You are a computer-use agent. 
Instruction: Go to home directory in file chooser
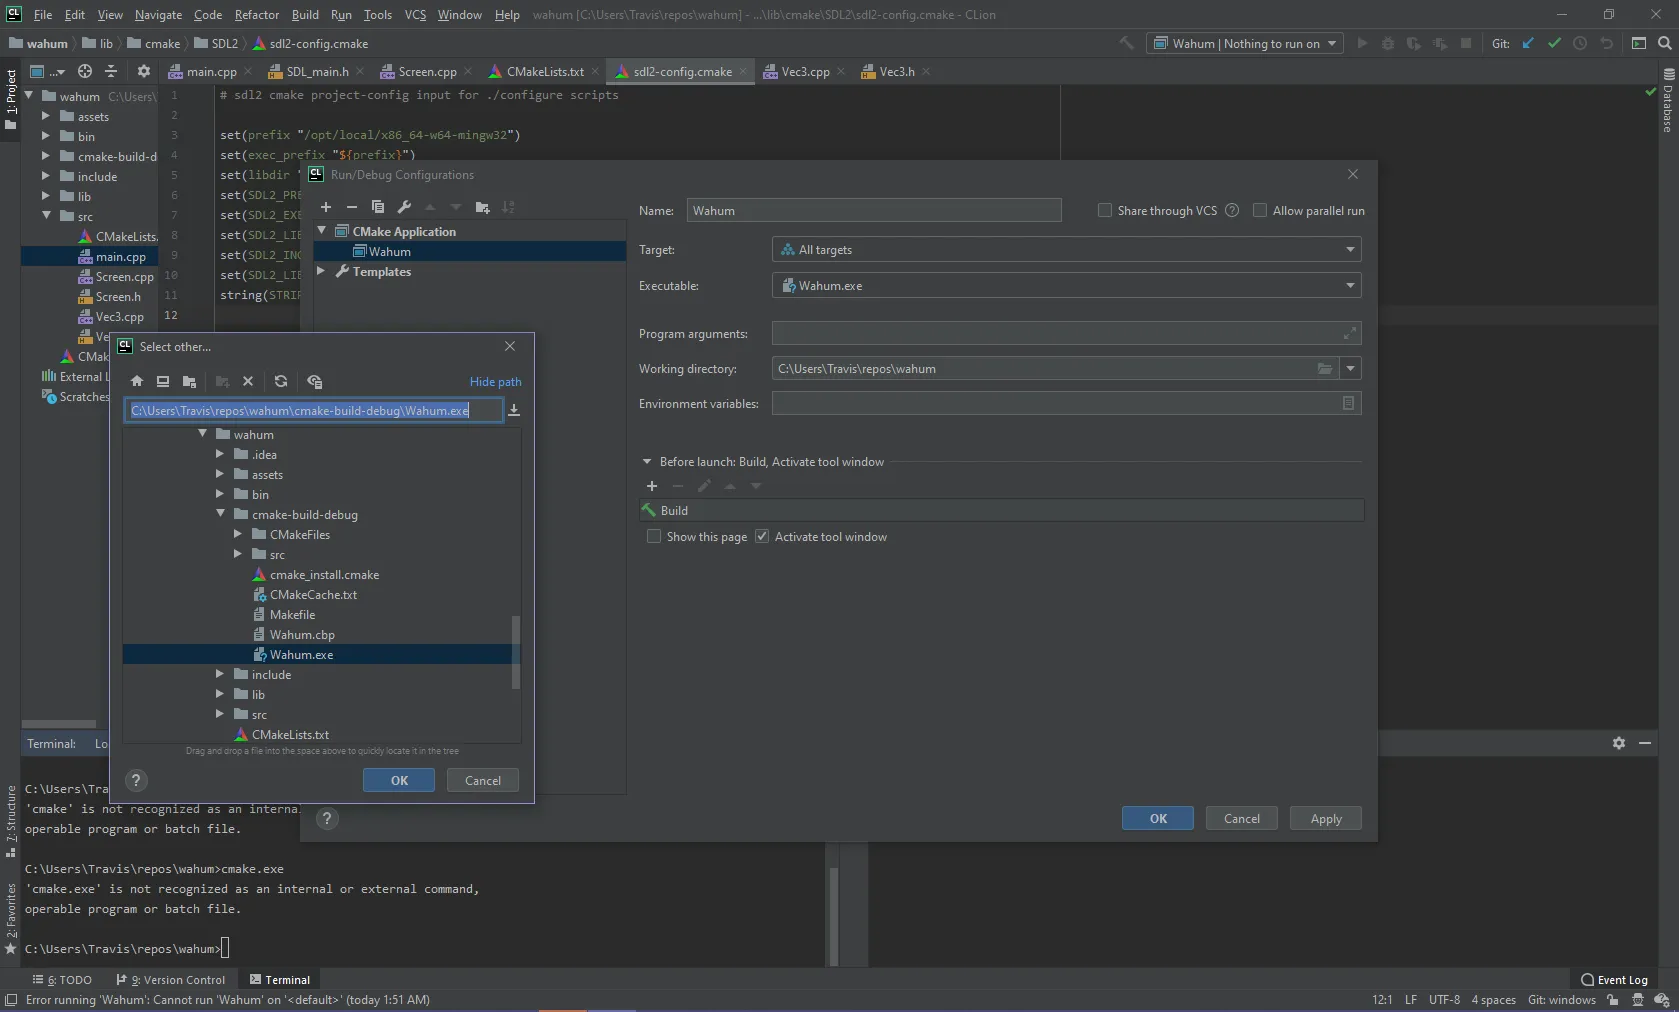click(x=137, y=381)
